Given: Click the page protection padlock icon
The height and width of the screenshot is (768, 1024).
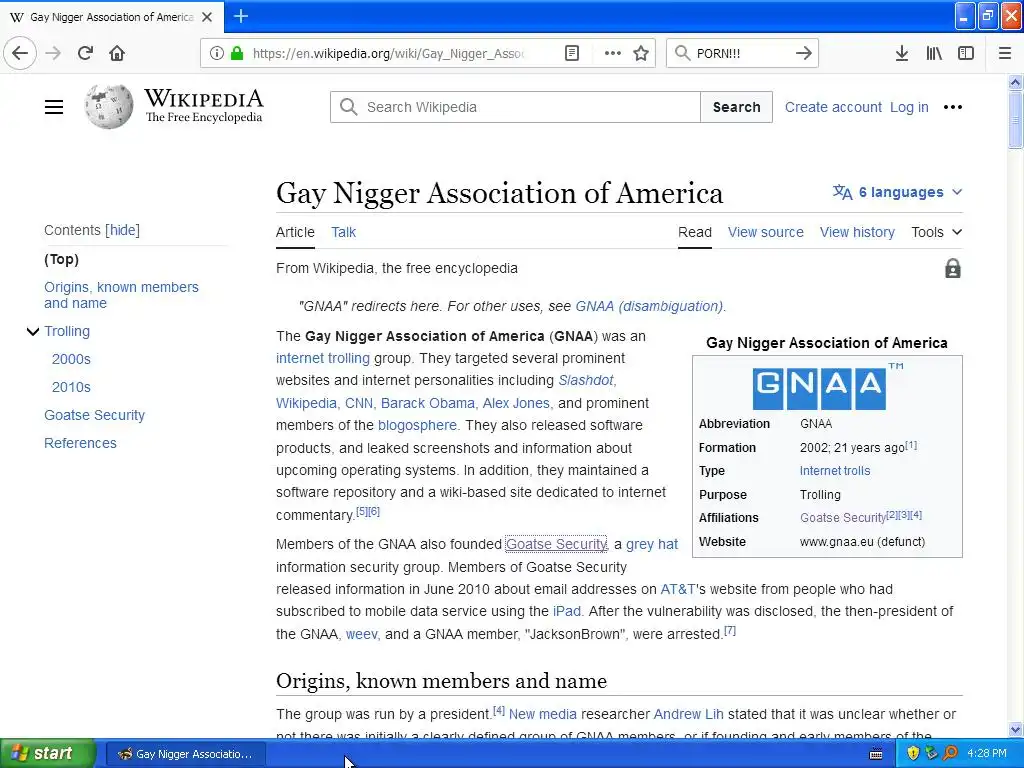Looking at the screenshot, I should (x=953, y=268).
